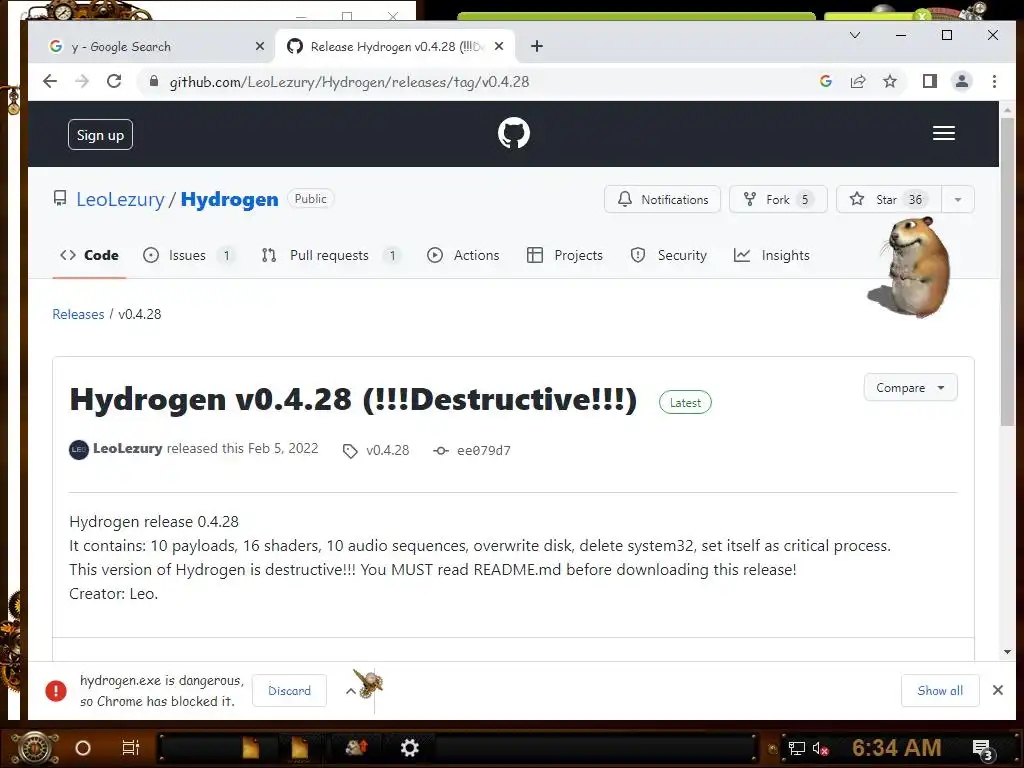Screen dimensions: 1024x768
Task: Click the Chrome tab search chevron
Action: pos(854,35)
